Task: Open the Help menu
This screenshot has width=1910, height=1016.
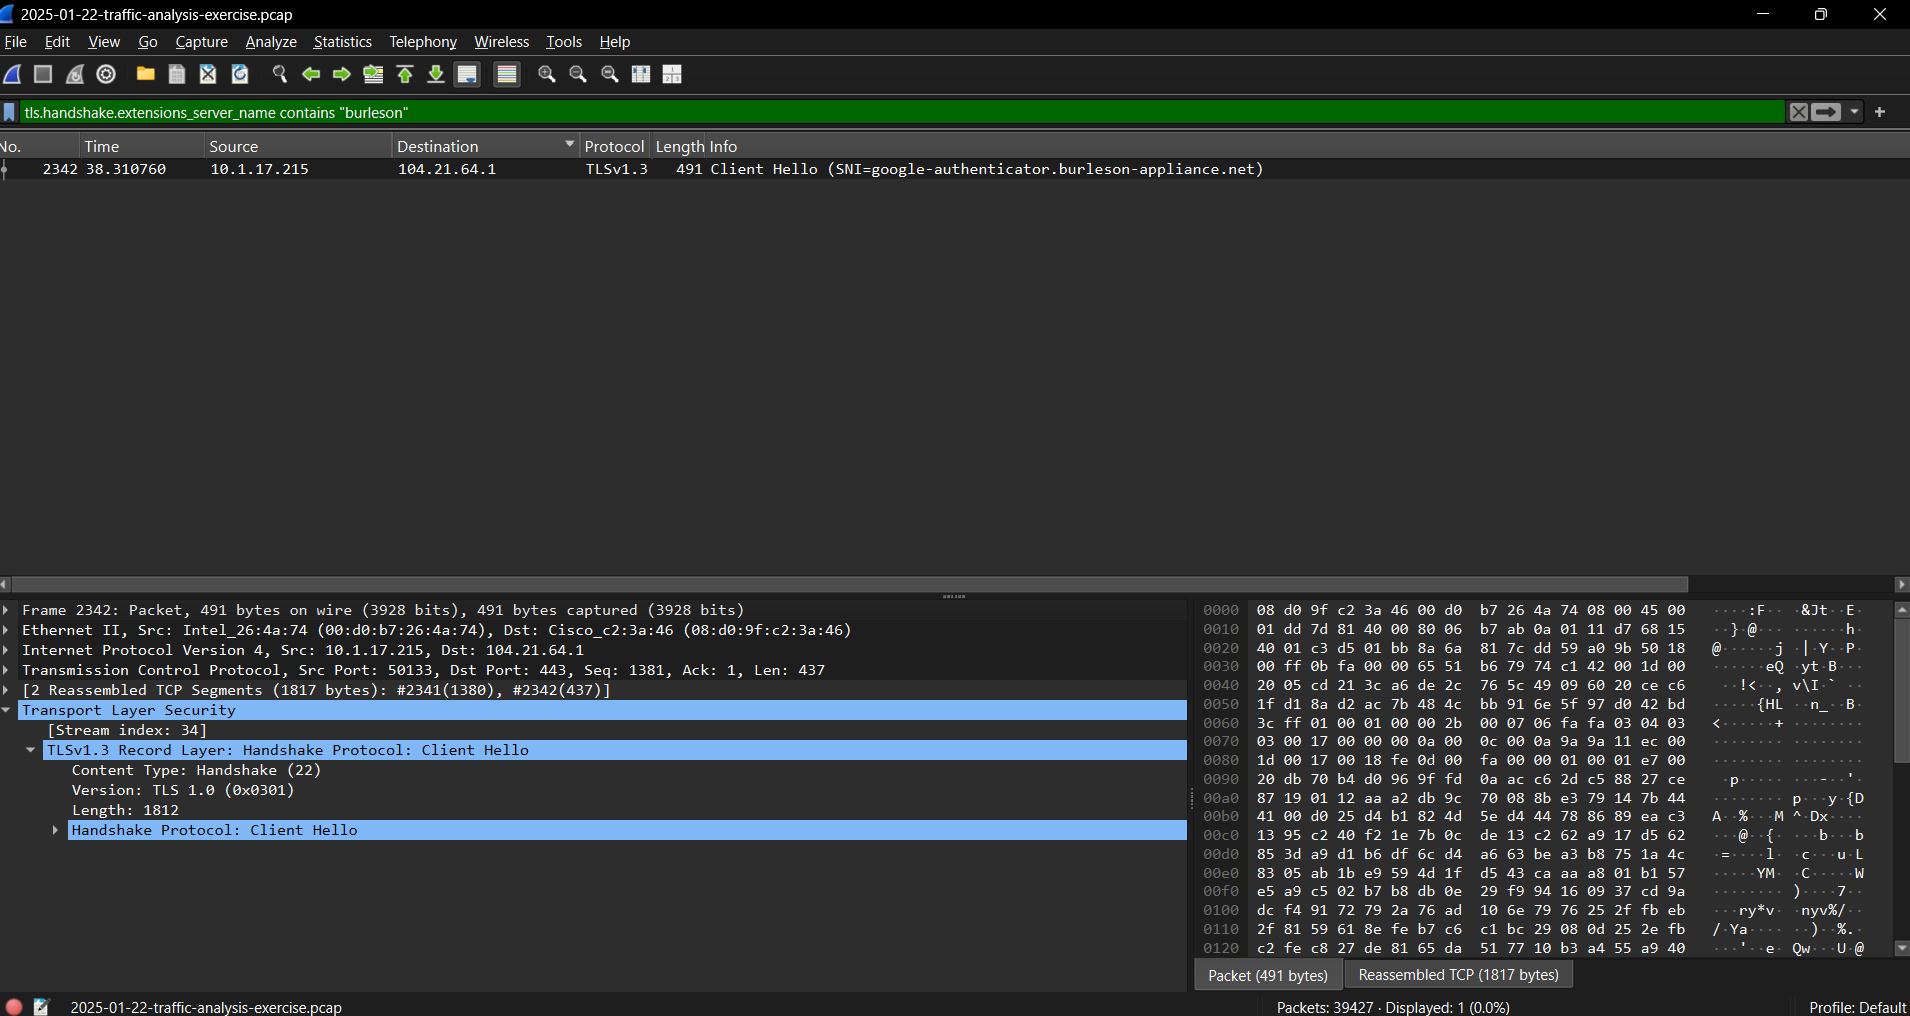Action: 615,42
